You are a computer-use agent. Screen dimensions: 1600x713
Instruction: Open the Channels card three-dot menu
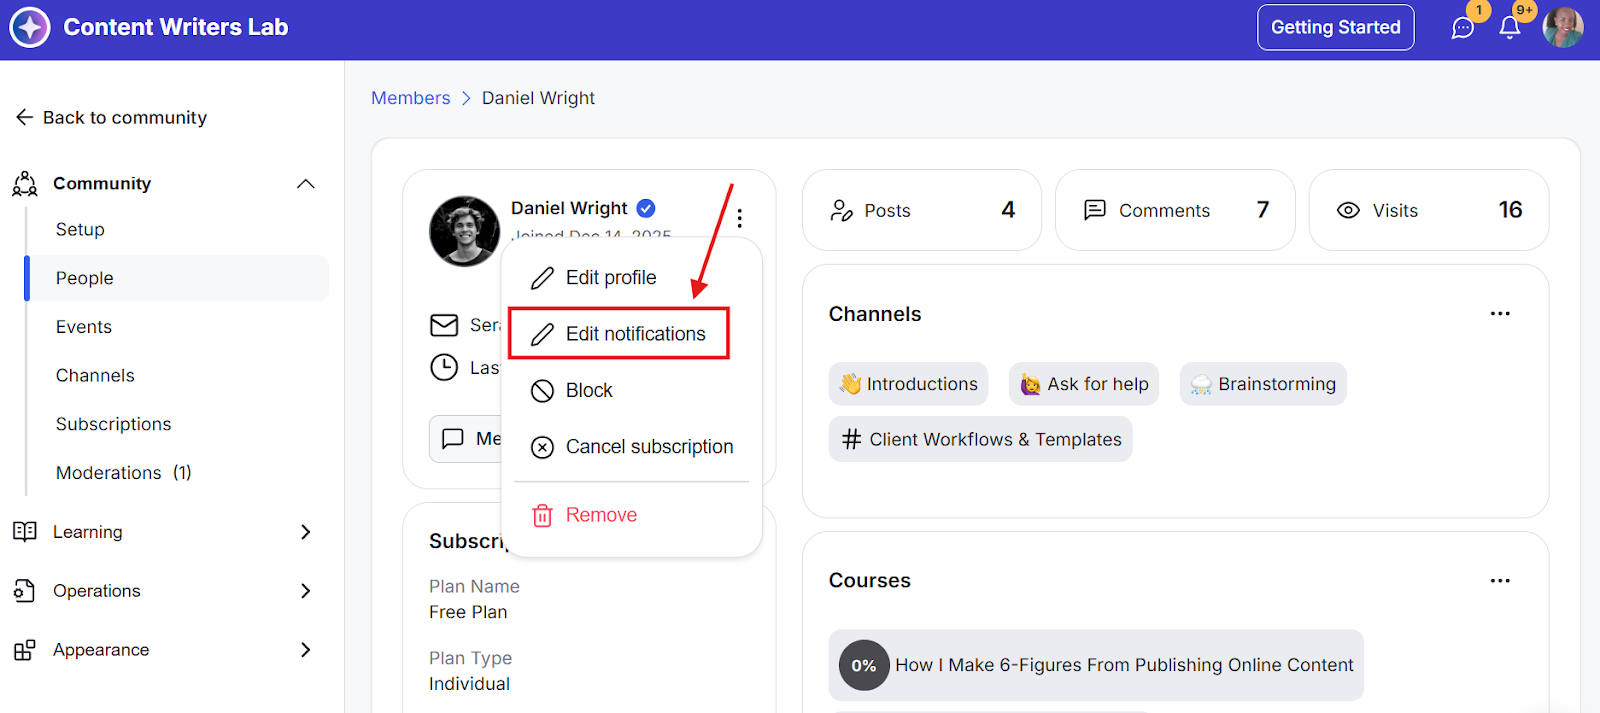tap(1500, 314)
